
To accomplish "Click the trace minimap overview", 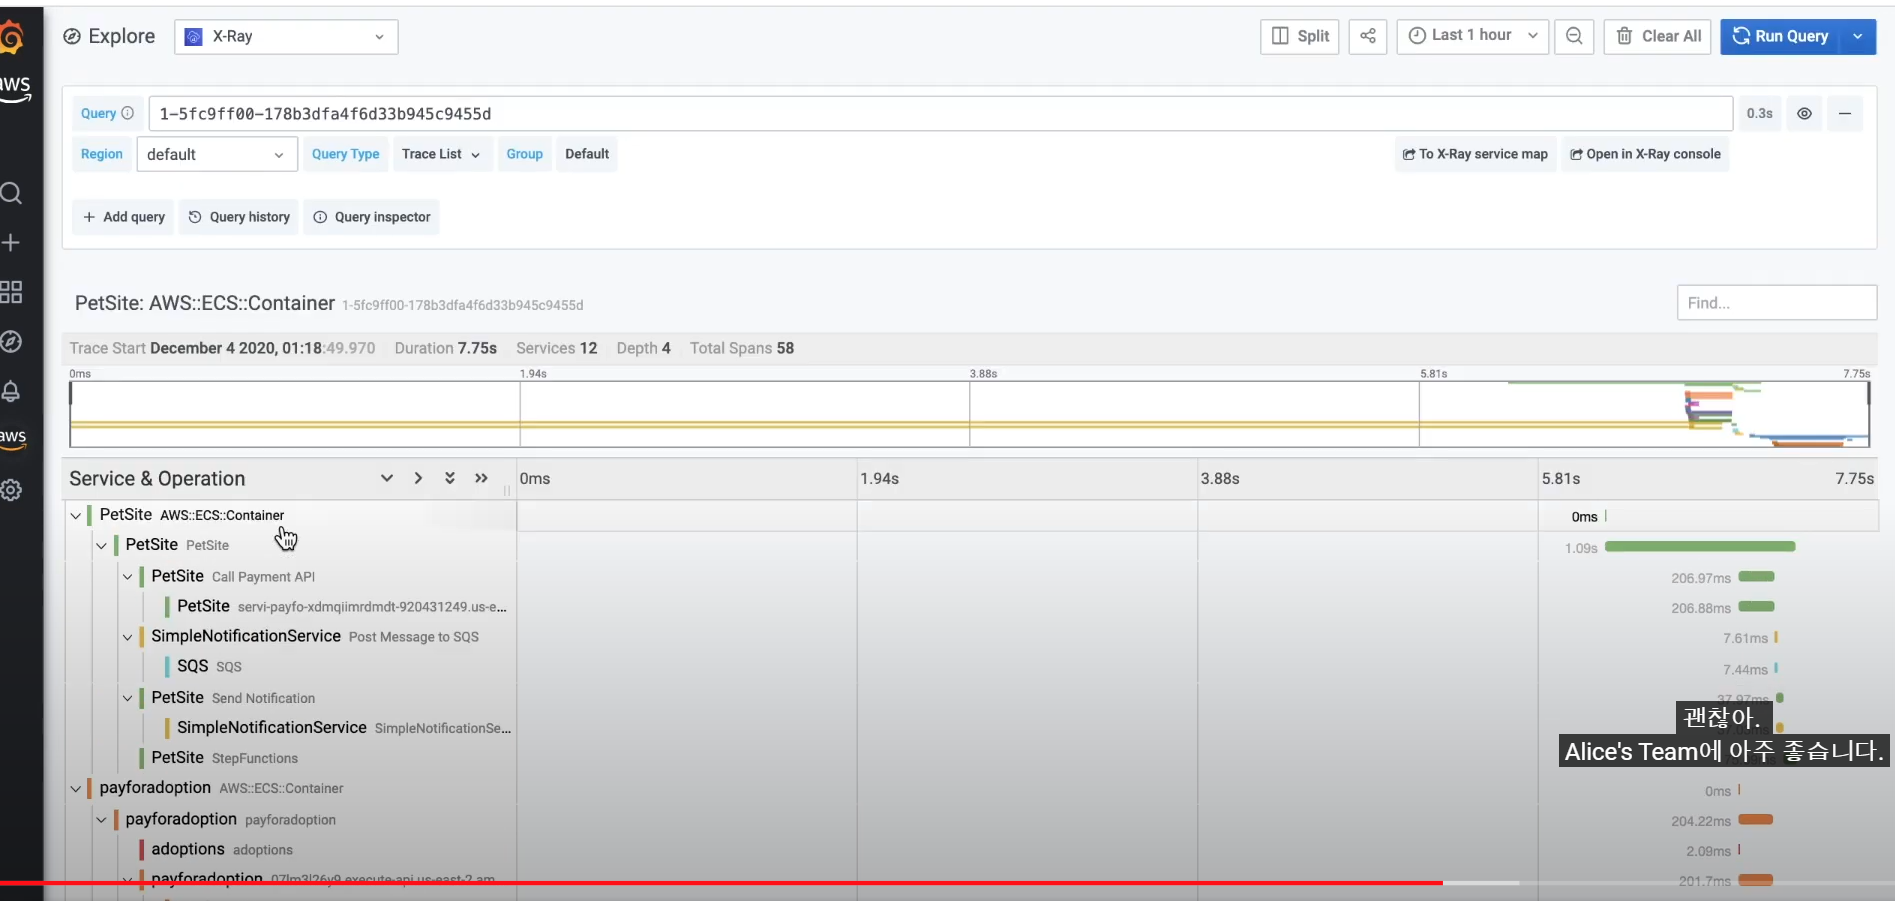I will tap(969, 413).
